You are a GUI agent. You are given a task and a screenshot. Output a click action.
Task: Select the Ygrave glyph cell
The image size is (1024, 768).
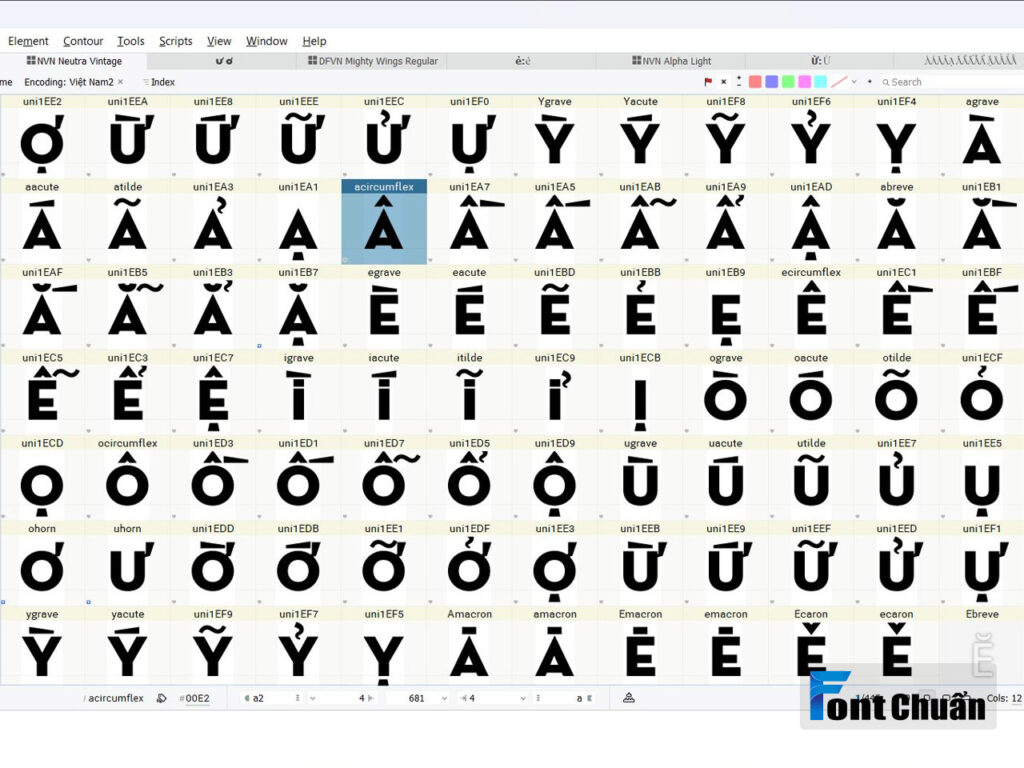[554, 136]
